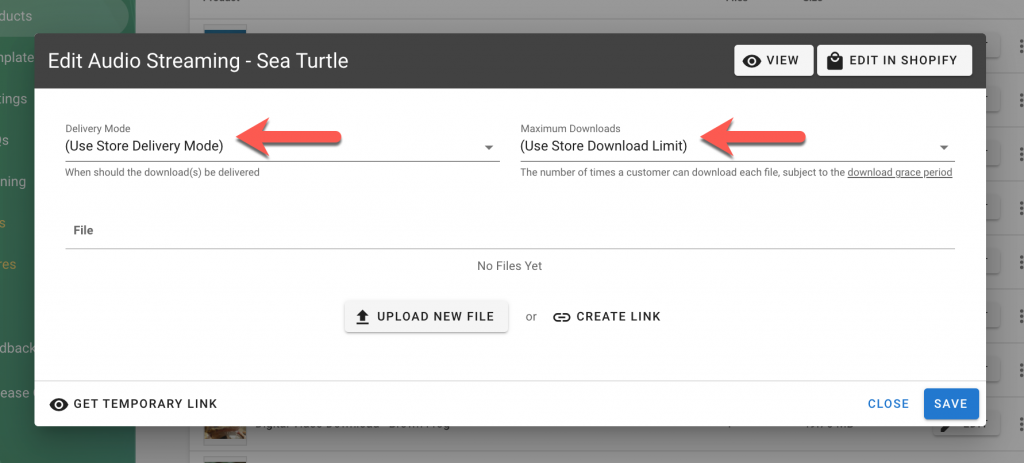The height and width of the screenshot is (463, 1024).
Task: Click the eye icon next to Get Temporary Link
Action: [59, 404]
